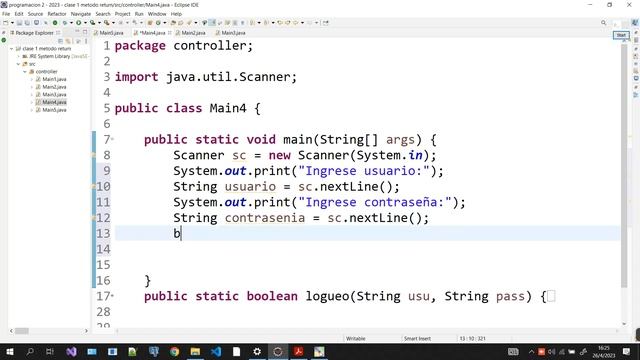Open Google Chrome from the taskbar
The image size is (640, 360).
pyautogui.click(x=174, y=351)
